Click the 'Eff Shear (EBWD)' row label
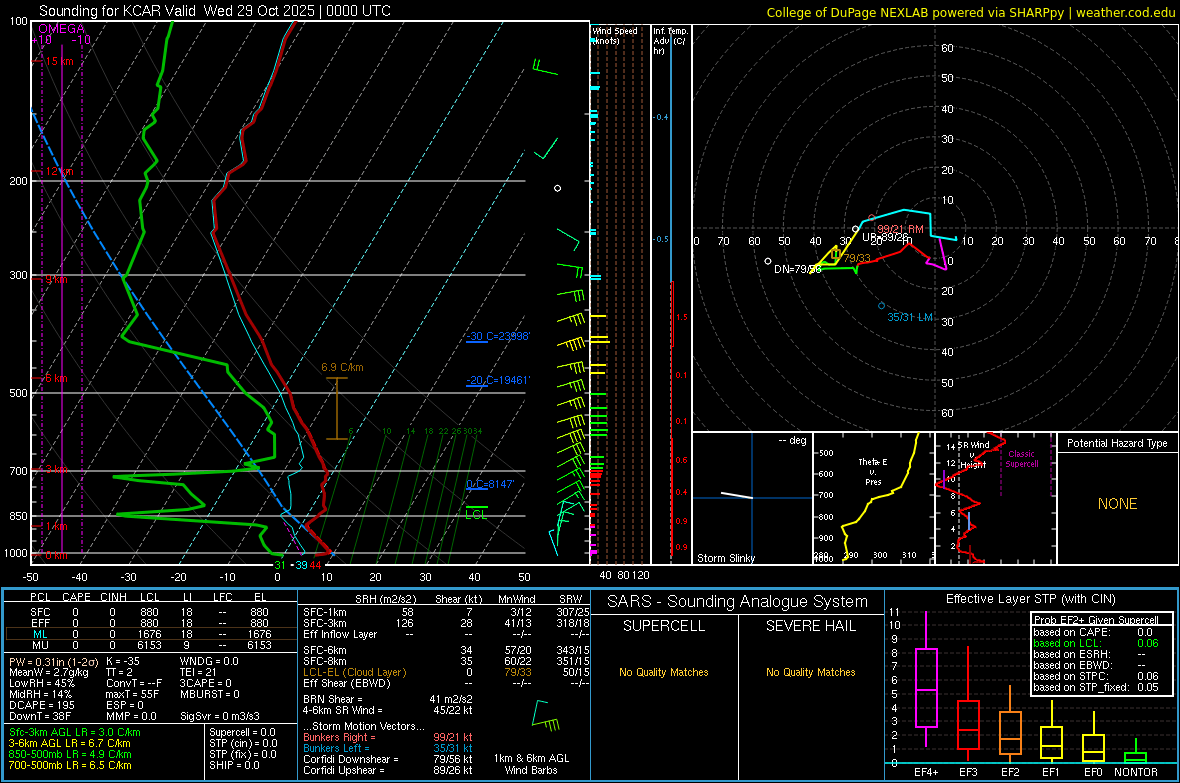Viewport: 1180px width, 783px height. 347,683
